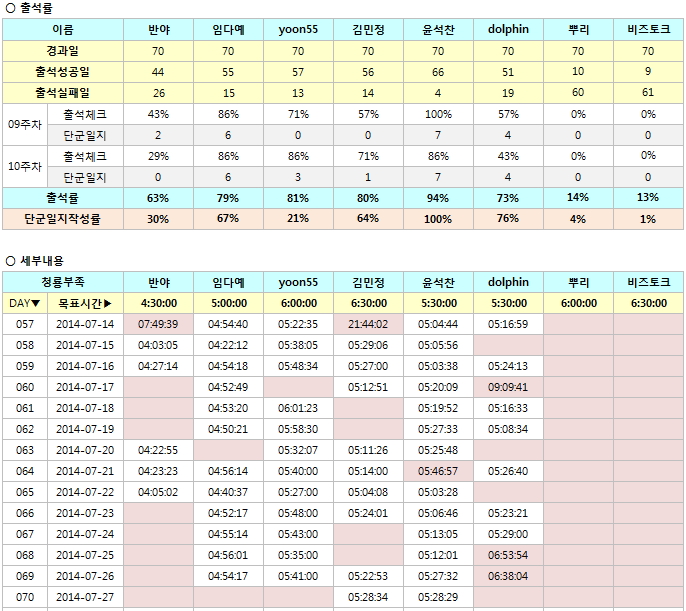The image size is (686, 611).
Task: Click time 05:12:51 on 2014-07-17
Action: point(368,387)
